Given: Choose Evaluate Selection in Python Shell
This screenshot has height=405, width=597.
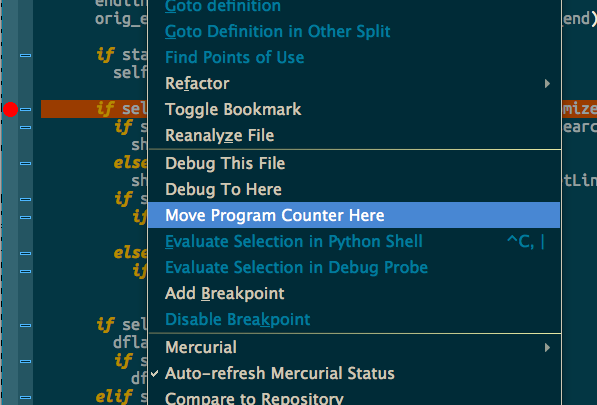Looking at the screenshot, I should (354, 241).
